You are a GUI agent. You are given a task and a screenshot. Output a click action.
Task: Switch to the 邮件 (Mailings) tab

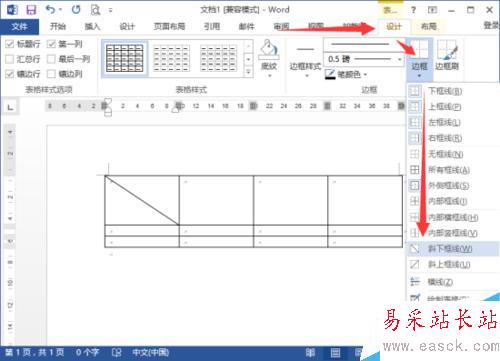(x=246, y=26)
